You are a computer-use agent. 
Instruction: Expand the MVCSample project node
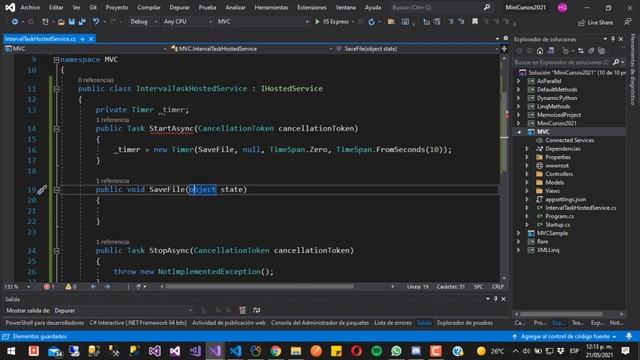click(519, 233)
